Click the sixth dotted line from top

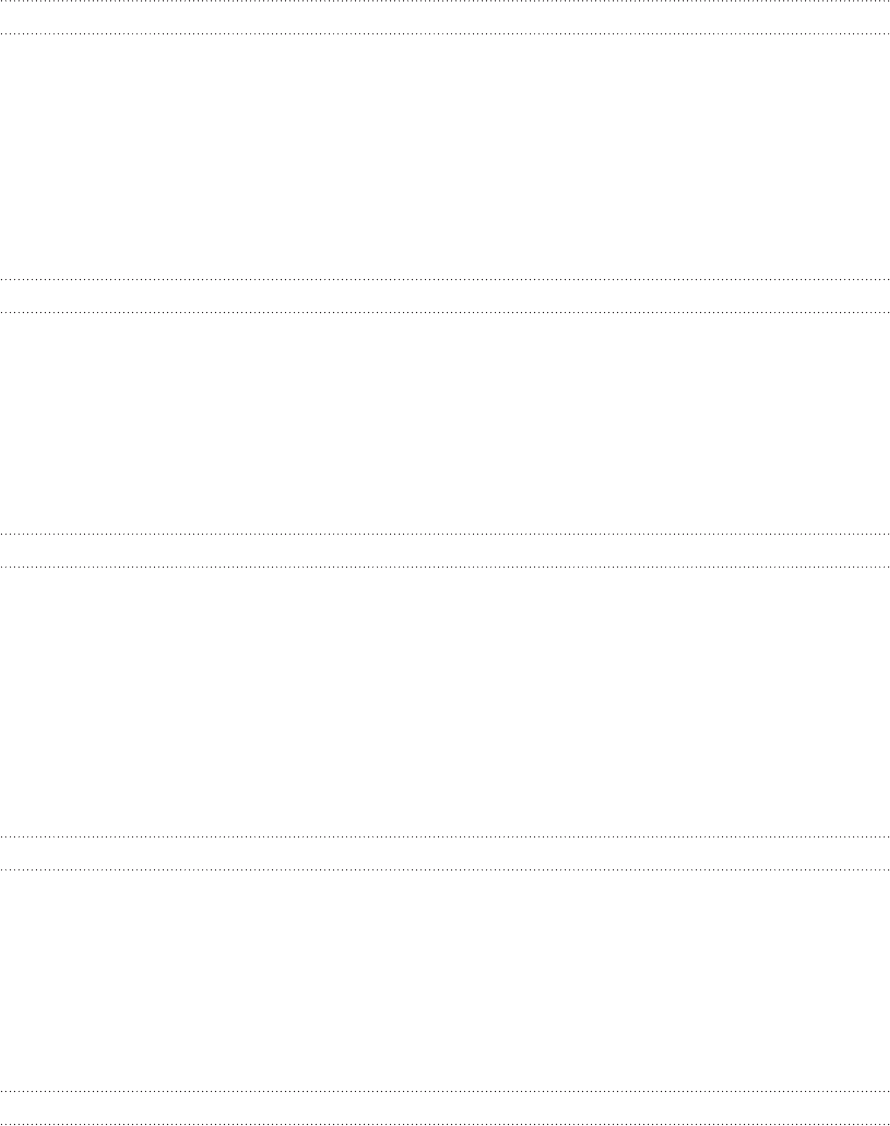pyautogui.click(x=445, y=567)
